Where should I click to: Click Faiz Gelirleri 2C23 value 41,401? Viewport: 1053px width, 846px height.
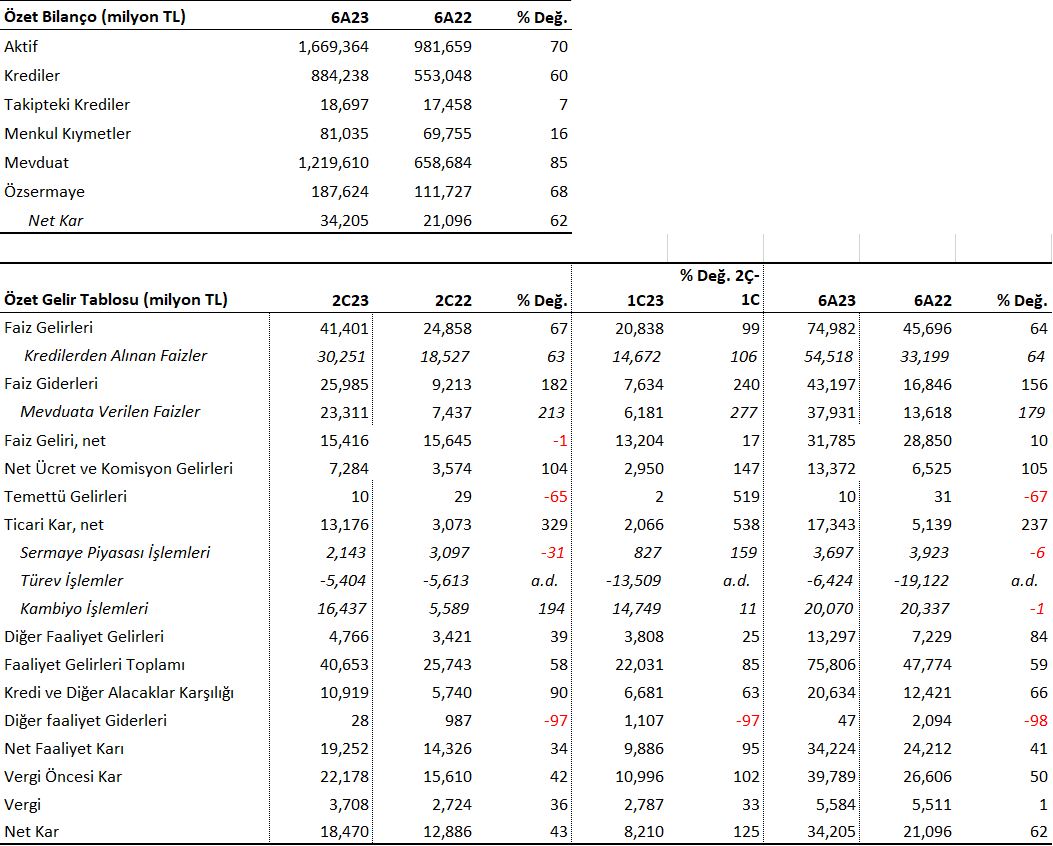[344, 328]
